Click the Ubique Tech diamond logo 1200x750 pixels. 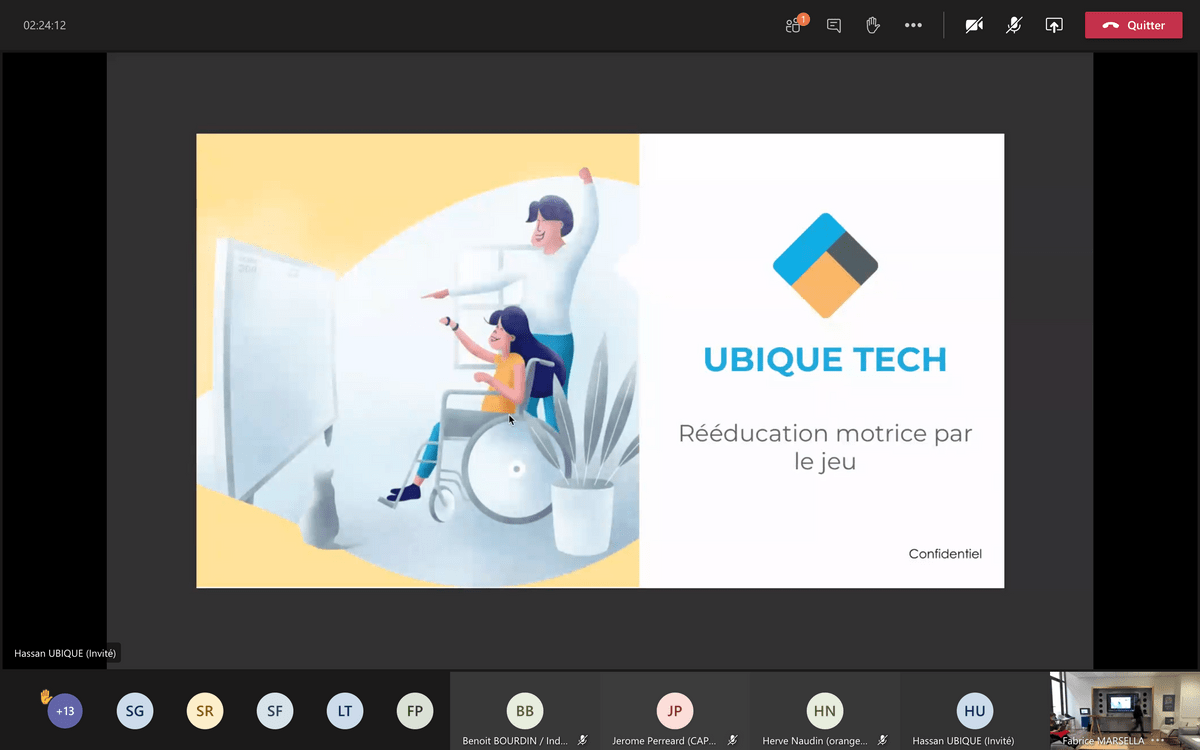(x=825, y=265)
